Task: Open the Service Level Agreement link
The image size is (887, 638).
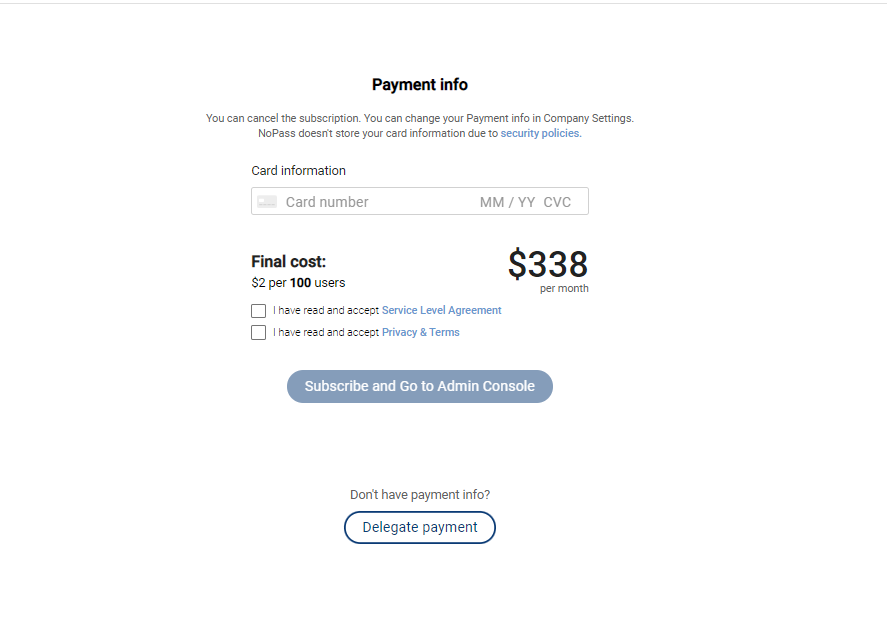Action: tap(441, 311)
